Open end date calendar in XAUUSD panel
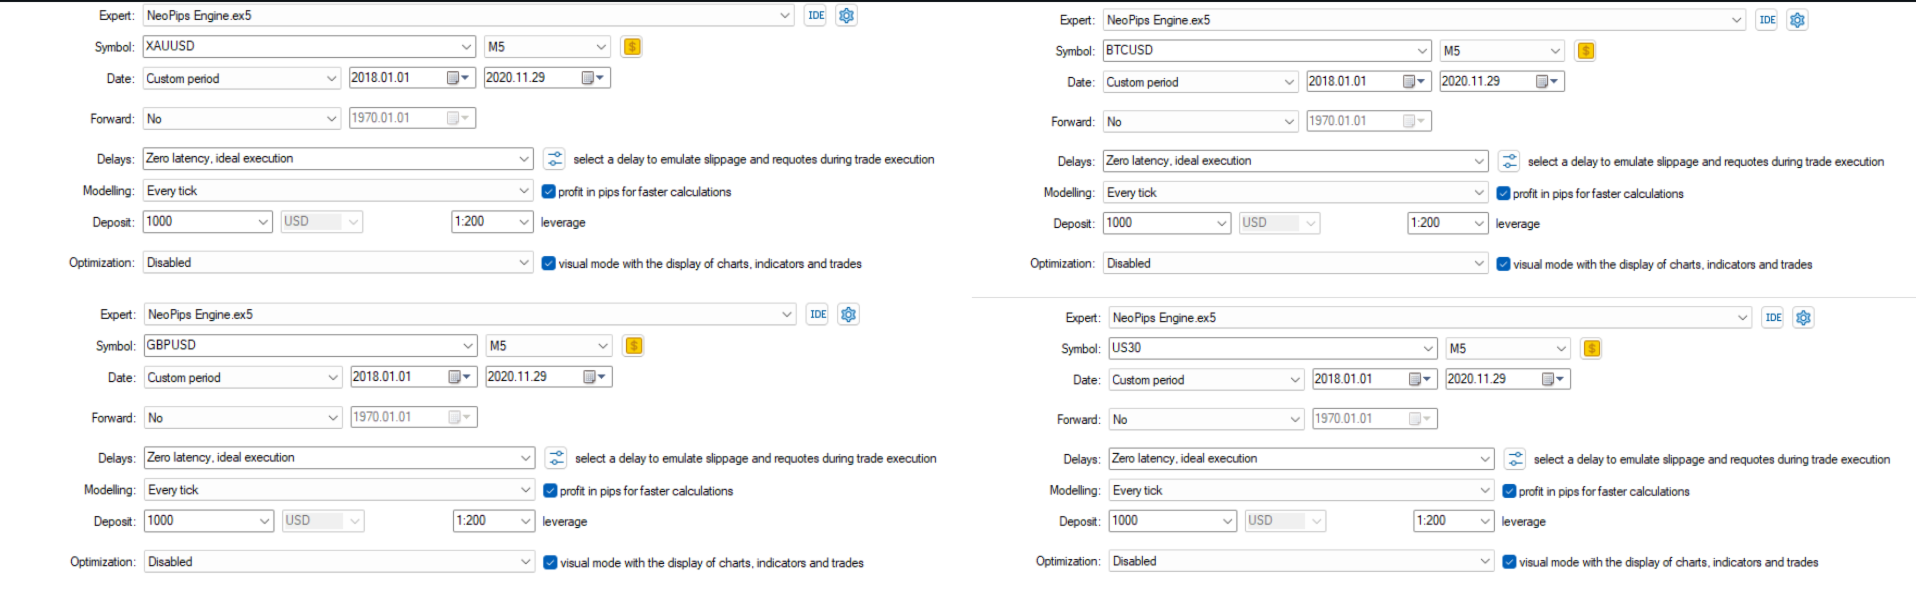This screenshot has width=1916, height=592. click(x=593, y=78)
